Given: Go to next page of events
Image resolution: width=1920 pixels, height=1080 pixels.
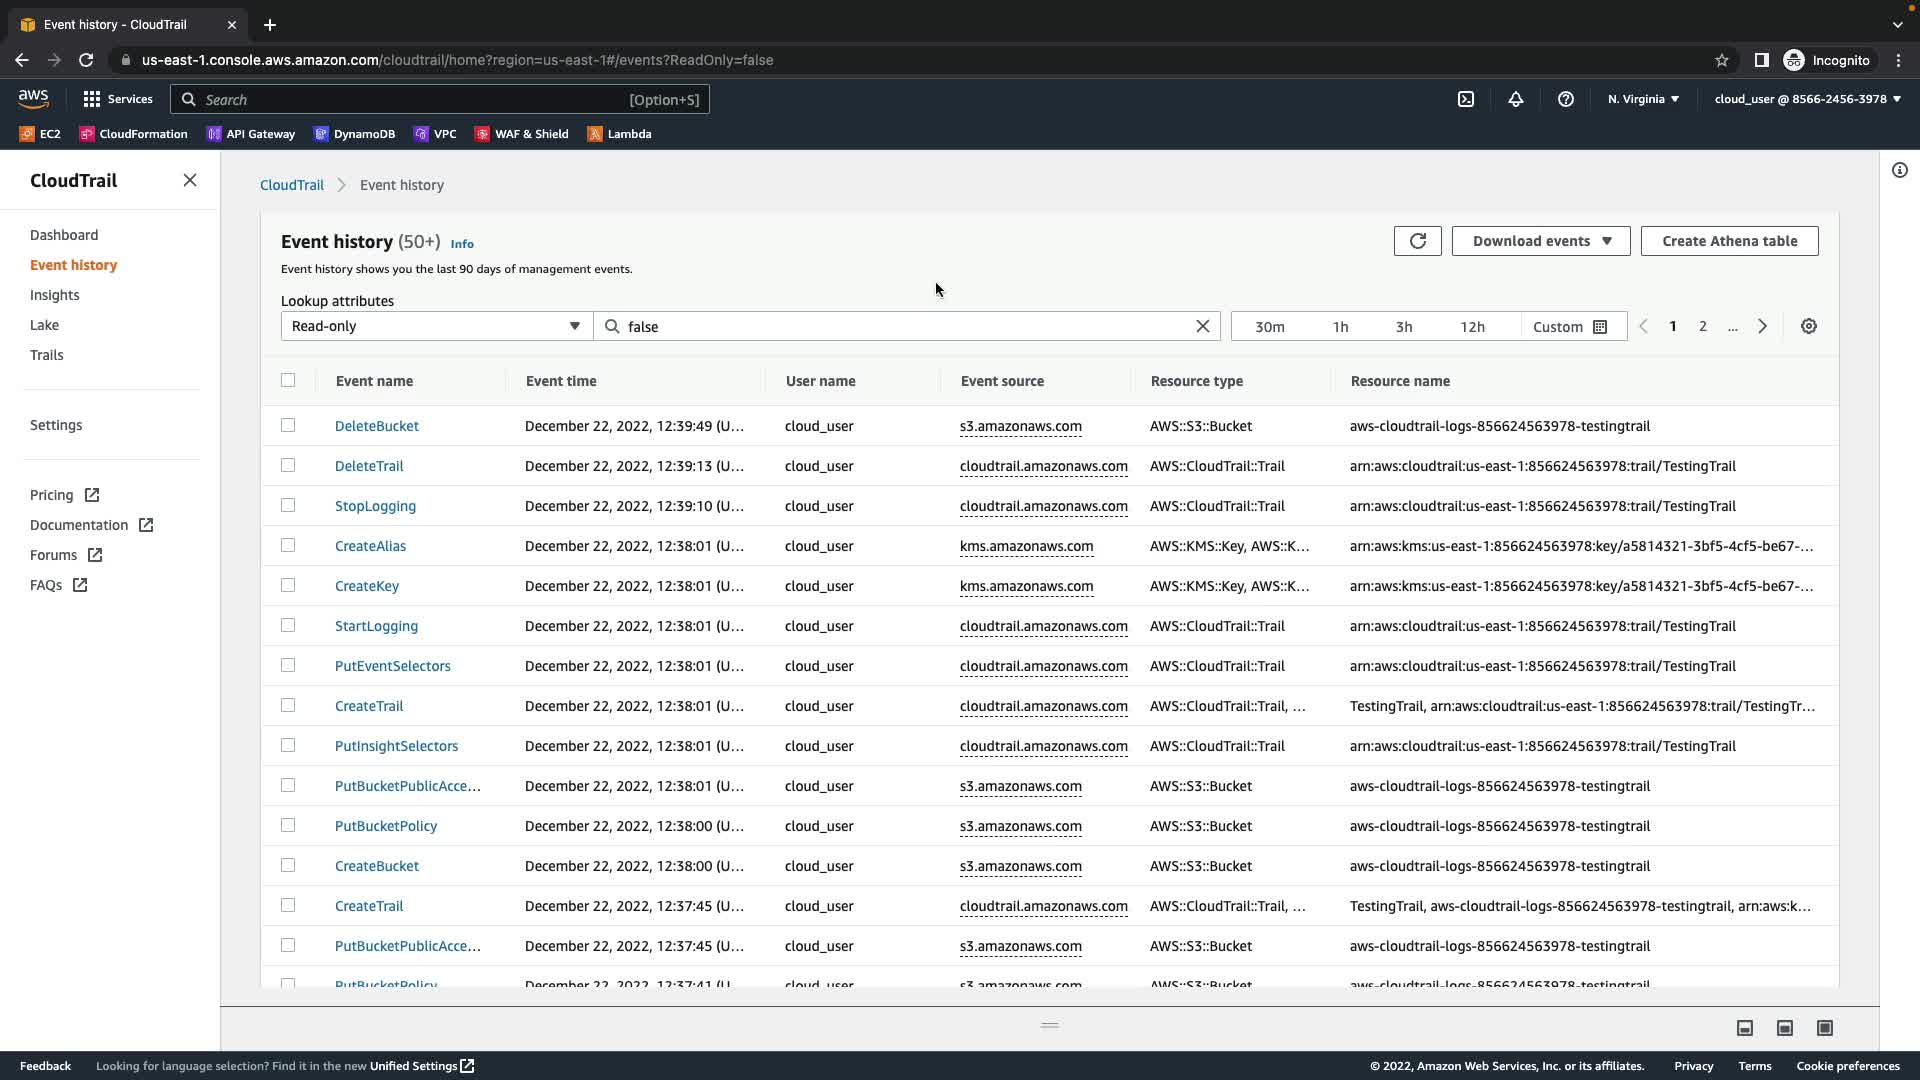Looking at the screenshot, I should pos(1762,326).
